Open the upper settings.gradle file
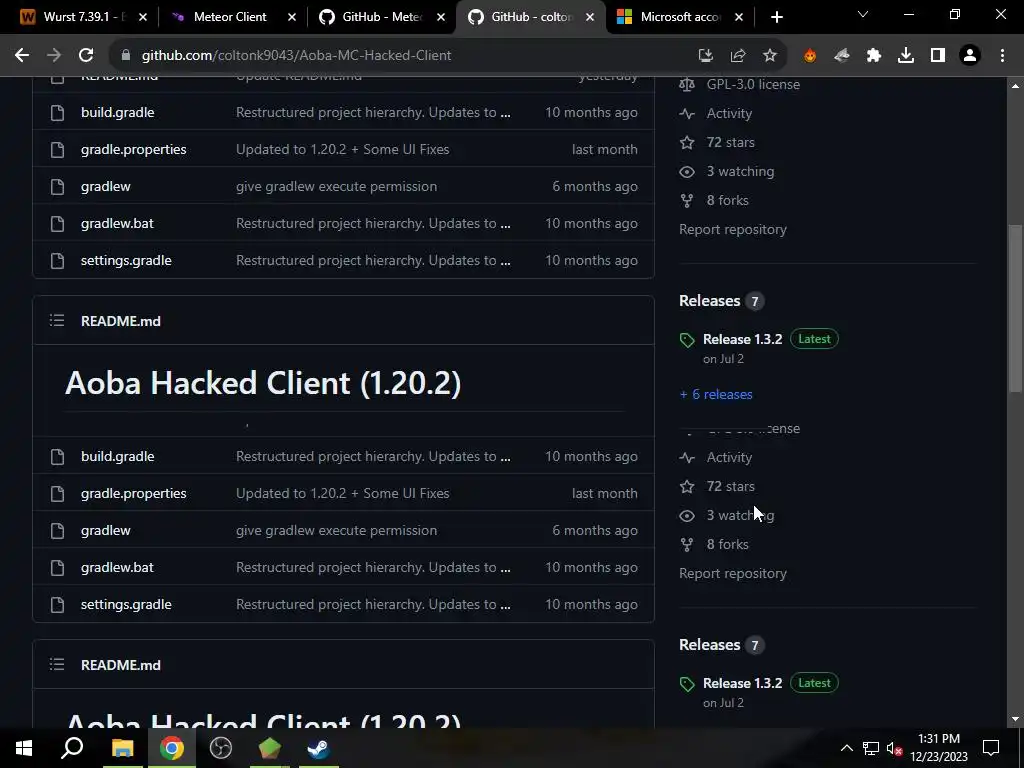The height and width of the screenshot is (768, 1024). click(126, 261)
